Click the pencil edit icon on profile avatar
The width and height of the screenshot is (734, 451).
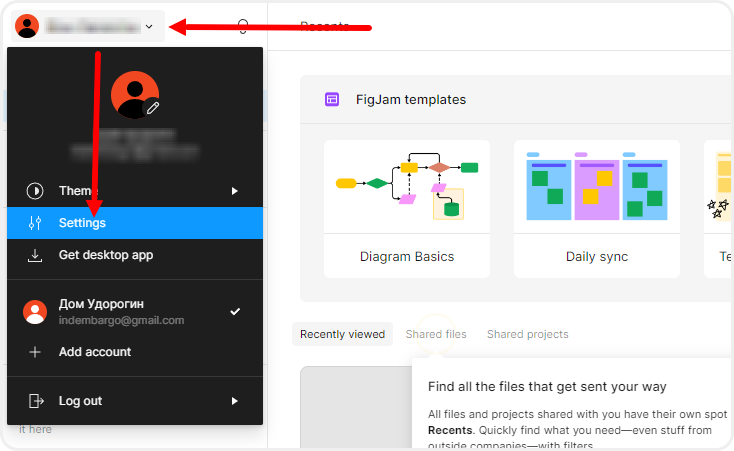point(153,107)
